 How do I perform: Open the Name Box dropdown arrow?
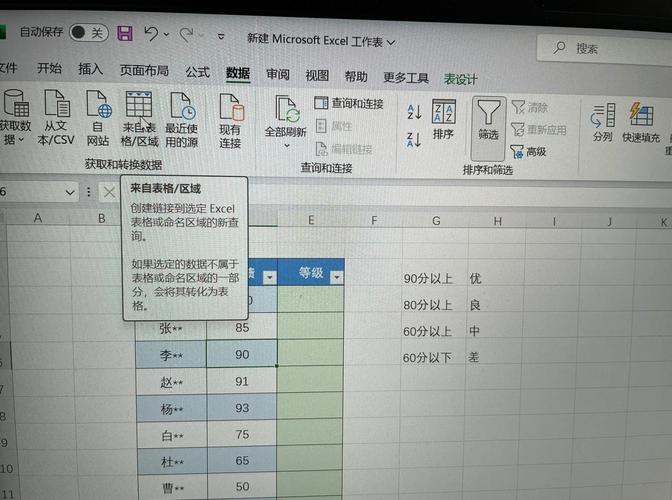tap(69, 193)
